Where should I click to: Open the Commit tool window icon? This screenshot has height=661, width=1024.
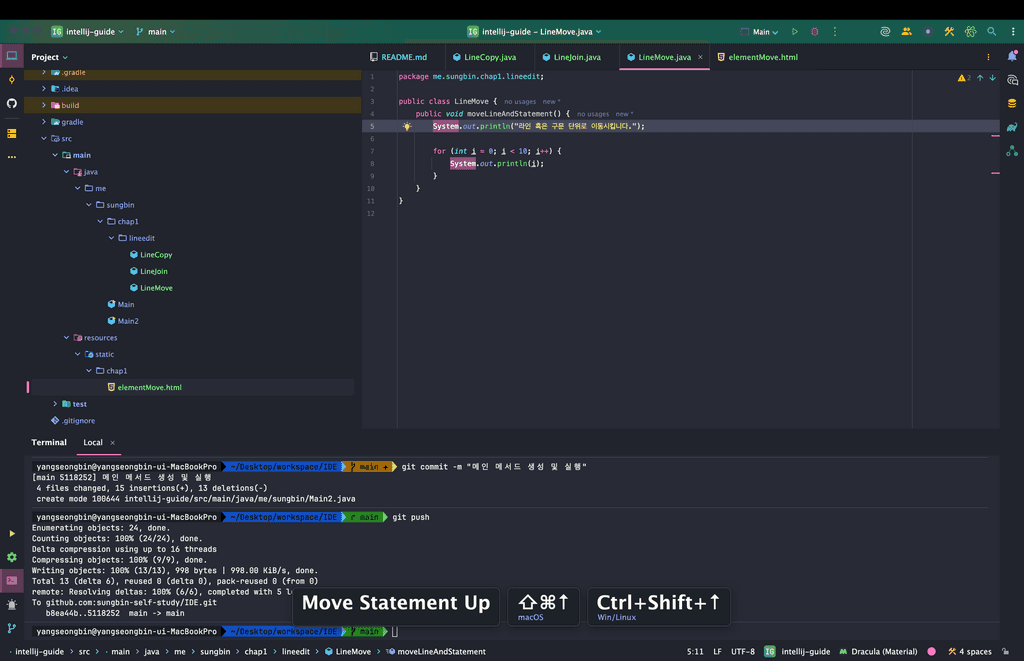click(x=12, y=80)
